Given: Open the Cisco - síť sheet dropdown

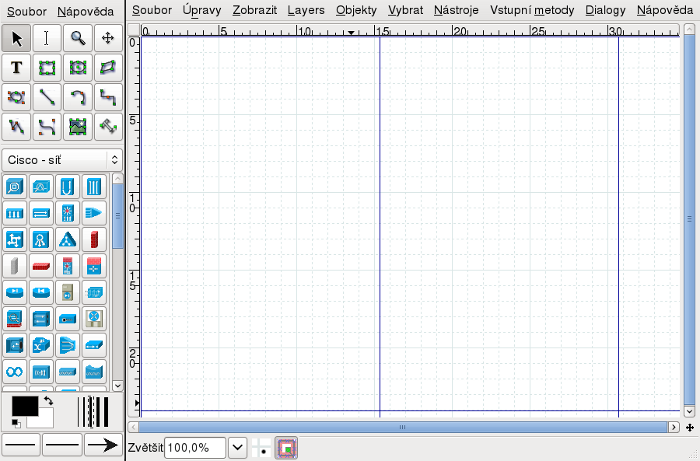Looking at the screenshot, I should tap(61, 159).
